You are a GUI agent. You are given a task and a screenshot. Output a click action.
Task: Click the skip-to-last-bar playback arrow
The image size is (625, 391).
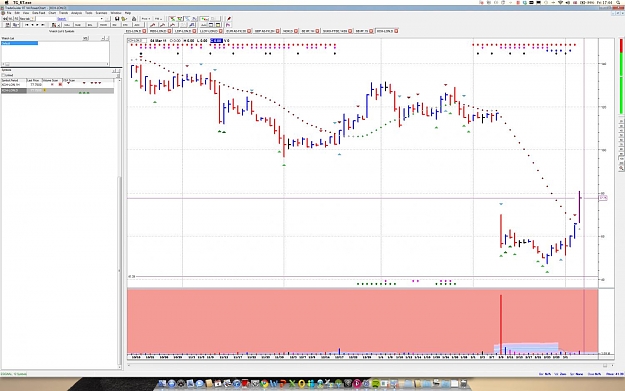pos(43,25)
